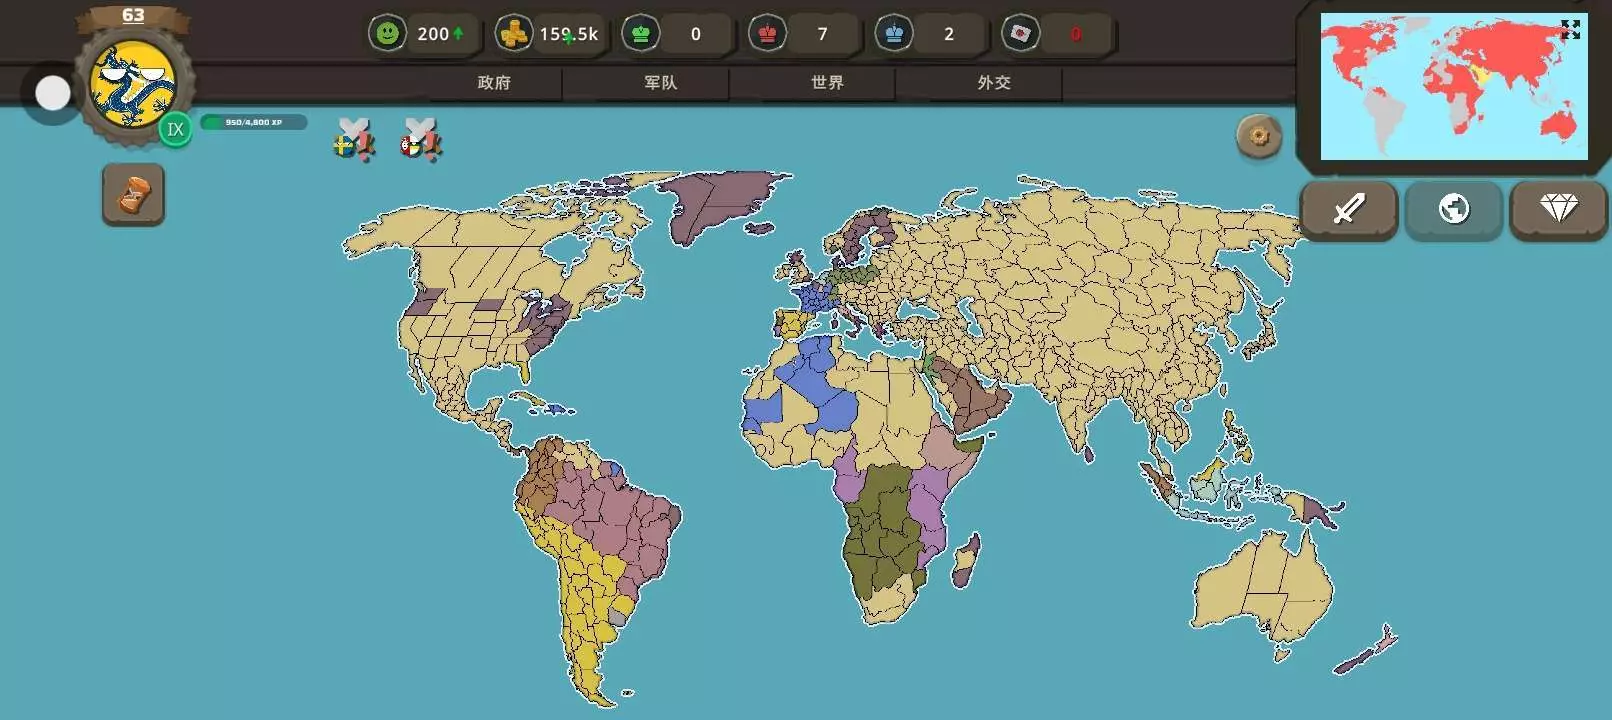
Task: Open the diamond shop button
Action: point(1559,210)
